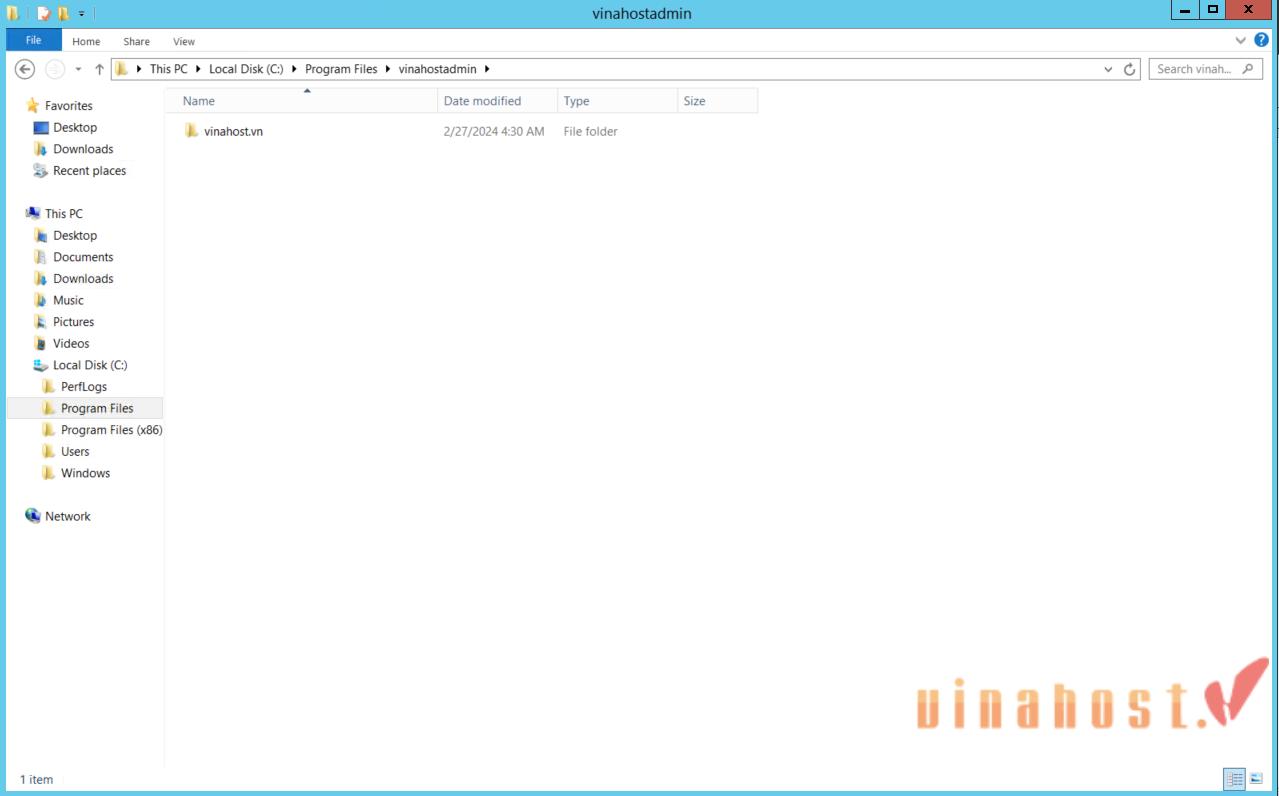The image size is (1279, 796).
Task: Sort by the Name column header
Action: pyautogui.click(x=301, y=101)
